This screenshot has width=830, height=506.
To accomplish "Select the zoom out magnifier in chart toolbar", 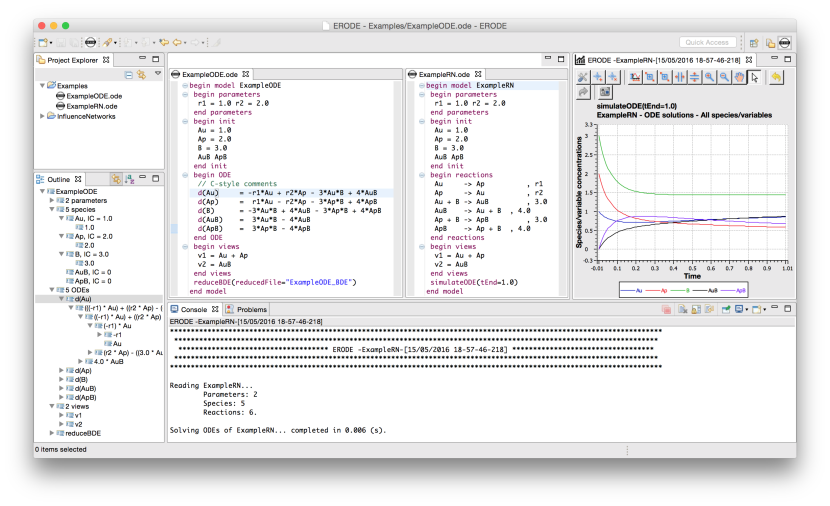I will (724, 77).
